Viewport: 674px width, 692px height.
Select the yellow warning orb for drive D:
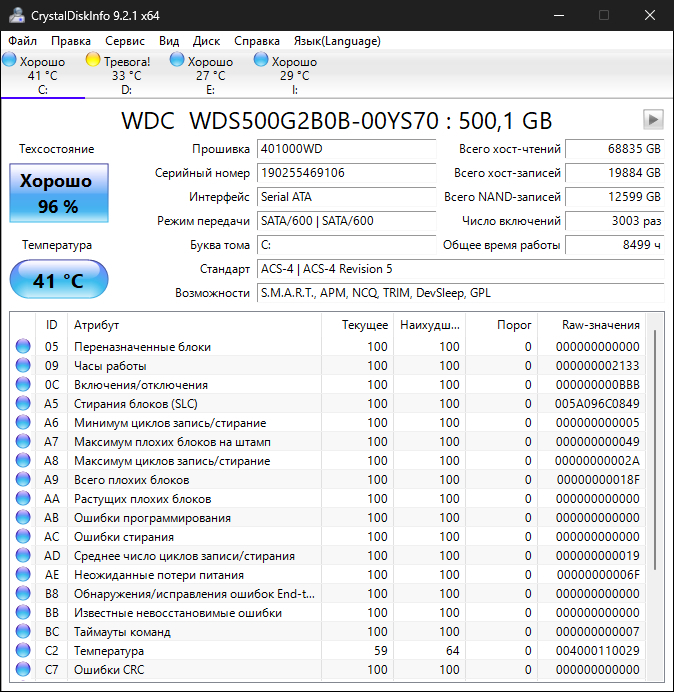[x=93, y=61]
